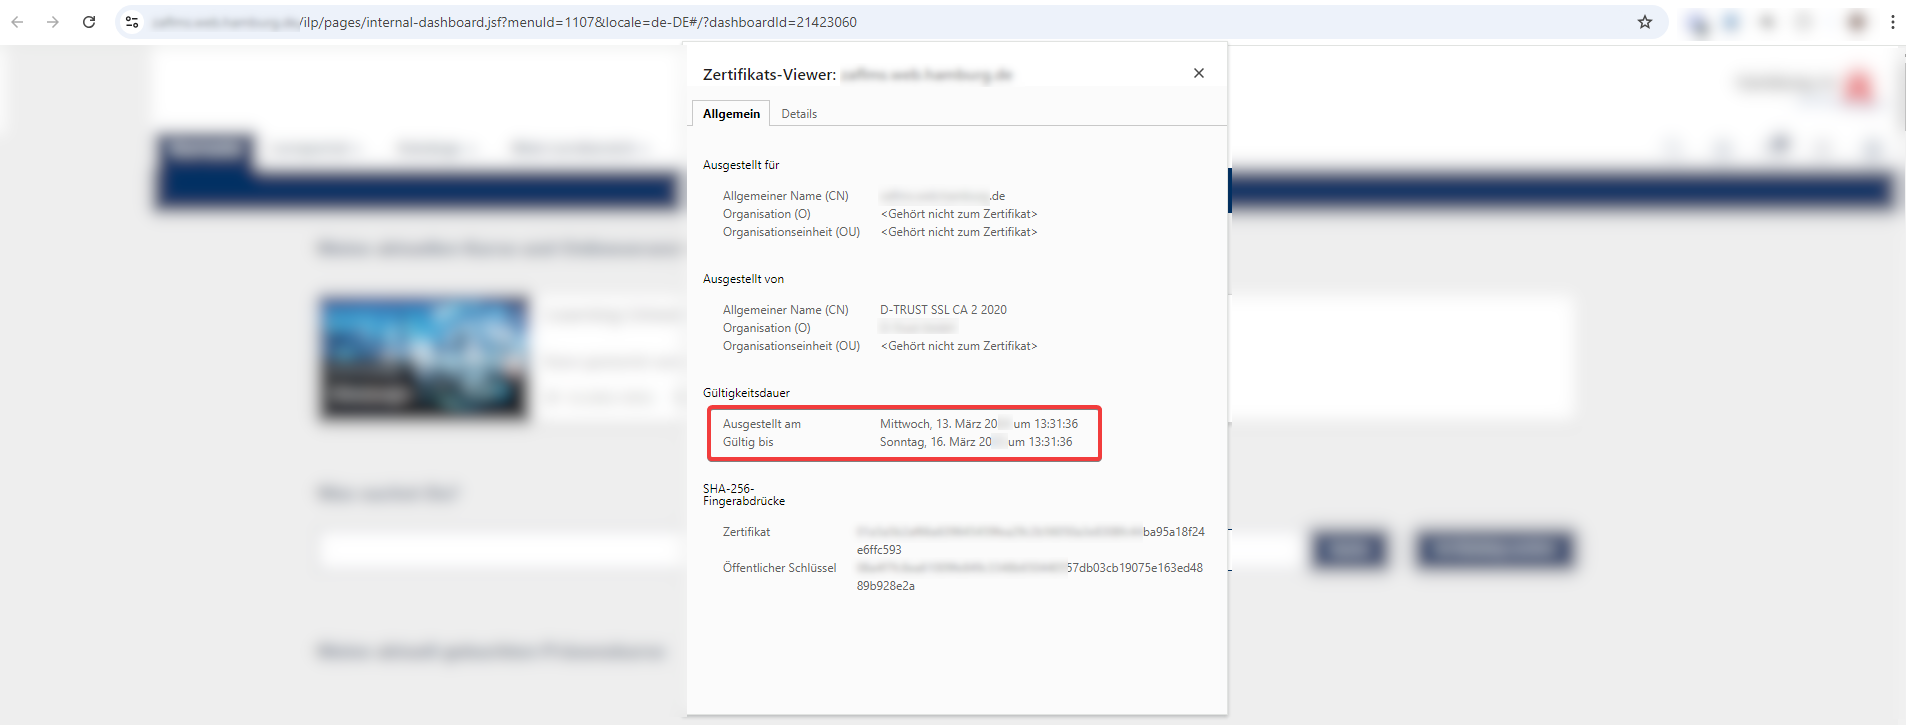Image resolution: width=1906 pixels, height=725 pixels.
Task: Switch to the Details tab
Action: click(x=798, y=114)
